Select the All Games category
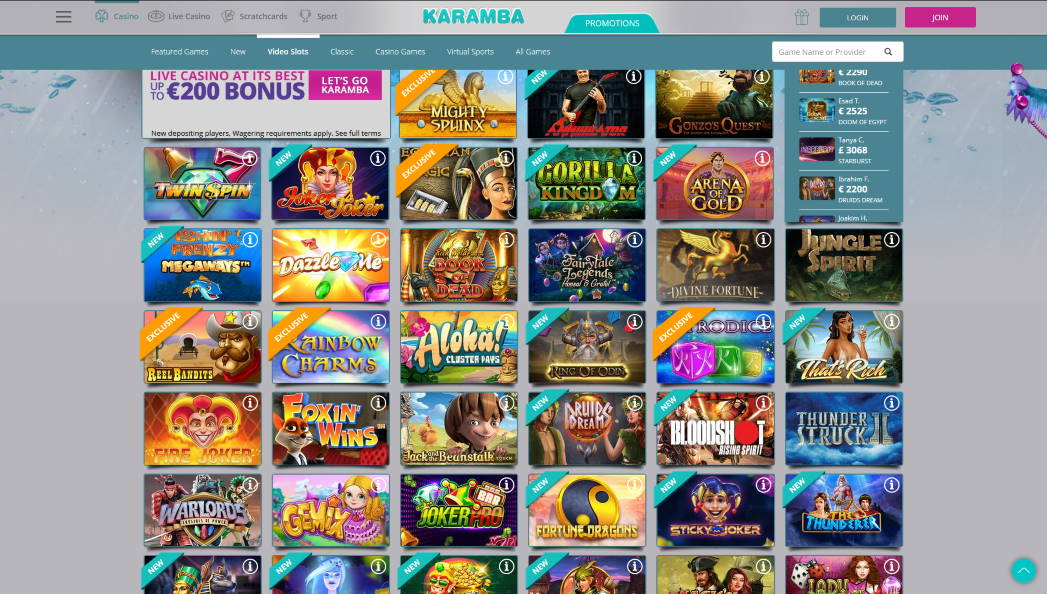 (x=533, y=51)
